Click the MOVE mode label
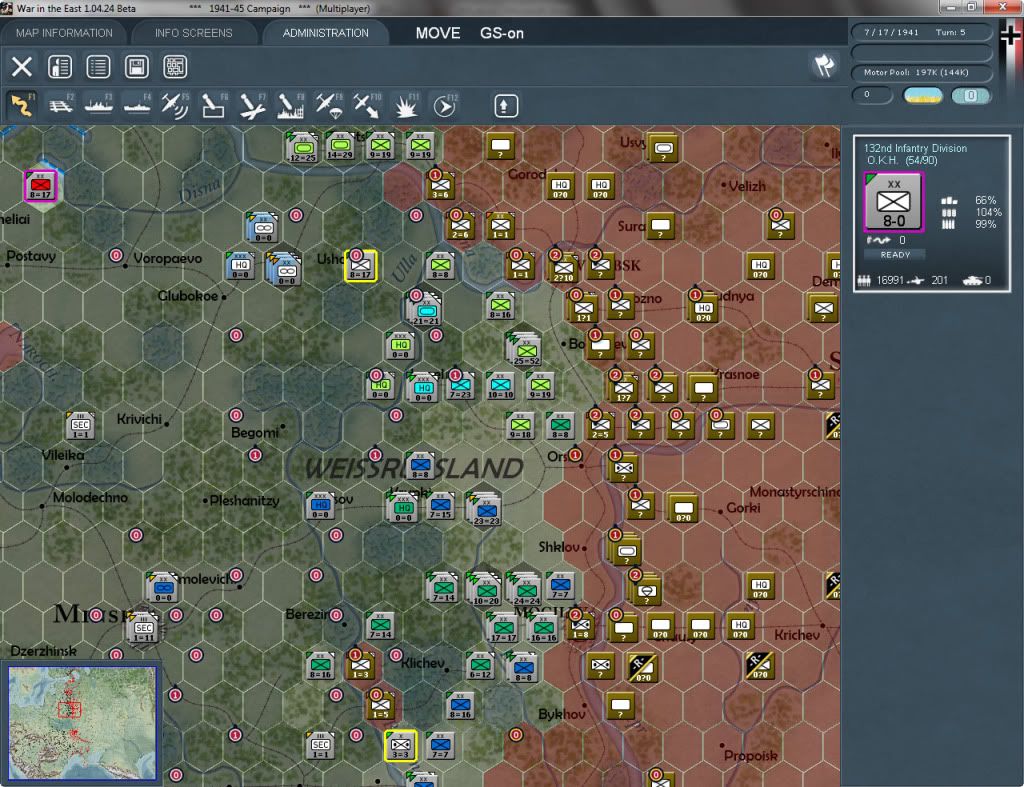The height and width of the screenshot is (787, 1024). (x=438, y=33)
